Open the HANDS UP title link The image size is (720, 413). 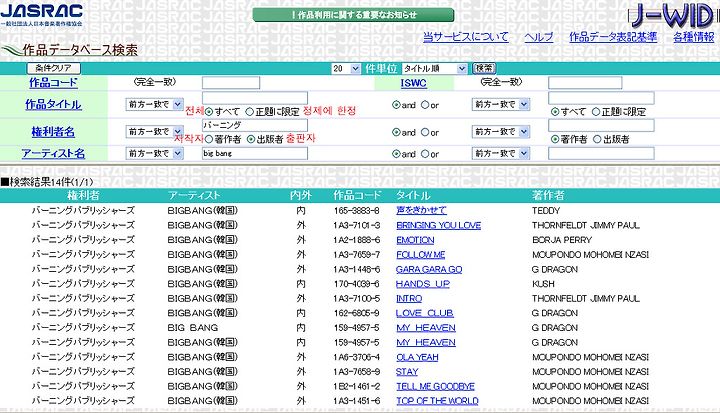[x=423, y=284]
